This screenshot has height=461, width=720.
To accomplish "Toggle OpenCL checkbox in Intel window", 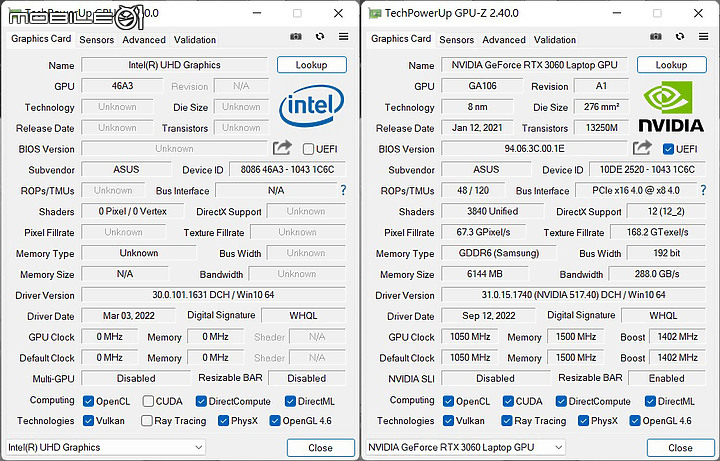I will point(88,401).
